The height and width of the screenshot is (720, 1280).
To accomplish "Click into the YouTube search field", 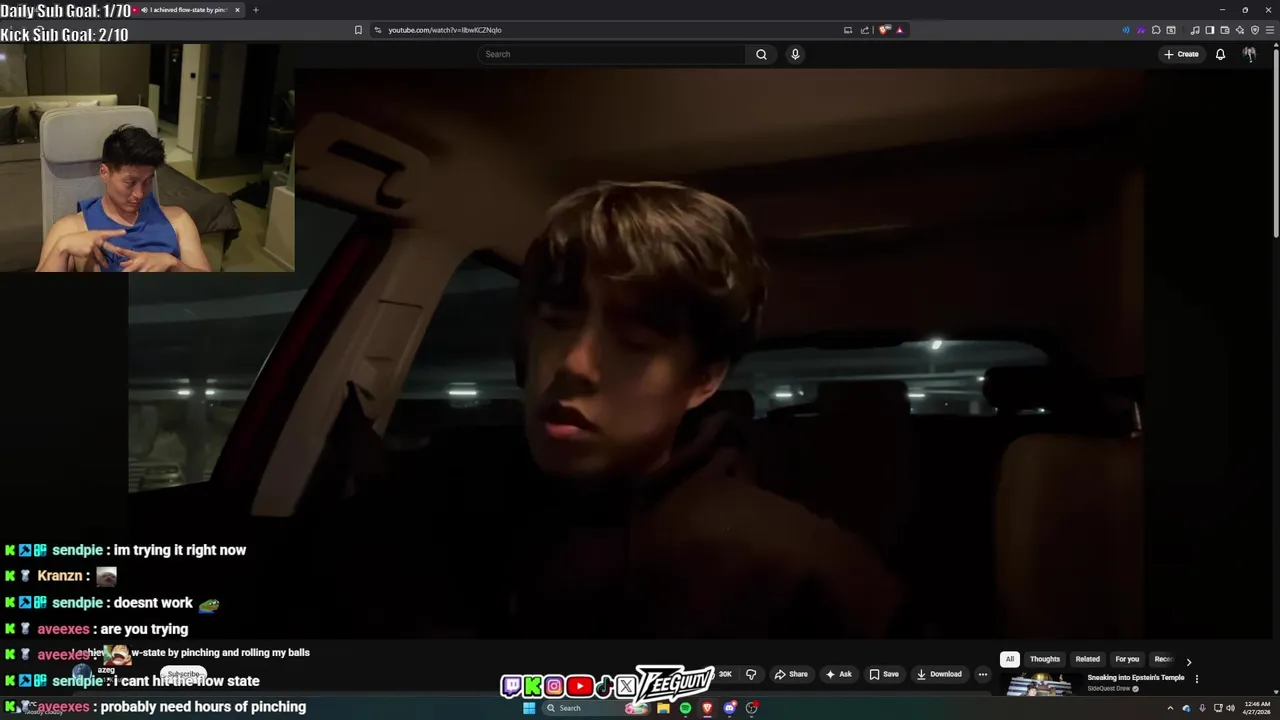I will tap(612, 54).
